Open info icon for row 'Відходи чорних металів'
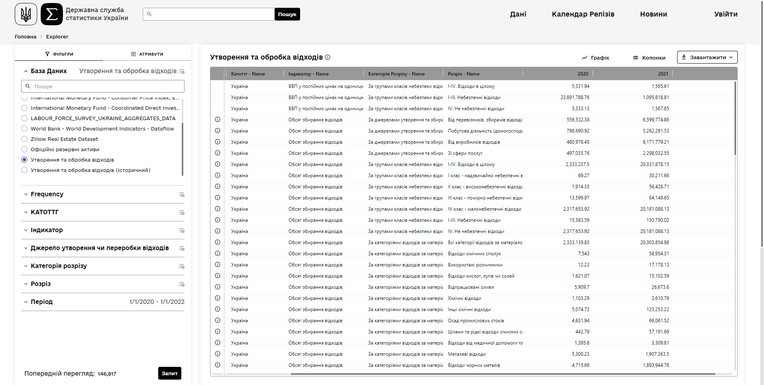764x385 pixels. (x=217, y=365)
